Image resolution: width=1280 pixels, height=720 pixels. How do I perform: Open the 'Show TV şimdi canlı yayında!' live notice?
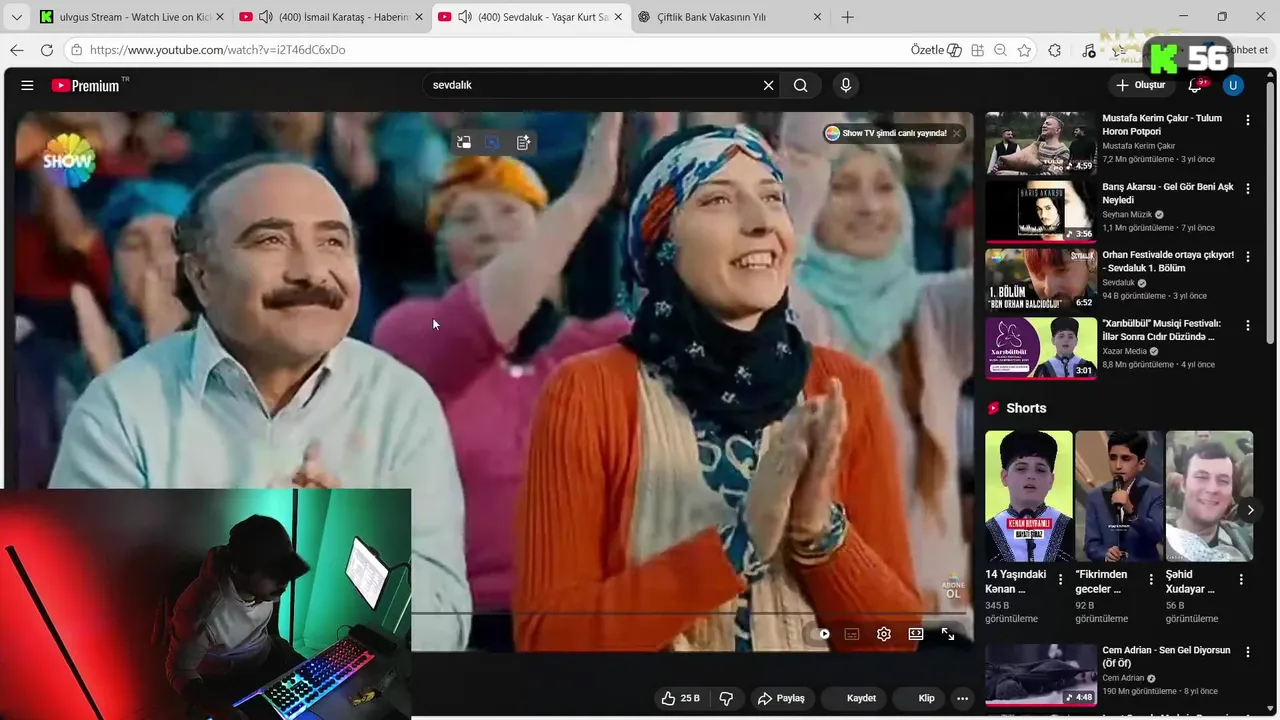click(x=886, y=133)
